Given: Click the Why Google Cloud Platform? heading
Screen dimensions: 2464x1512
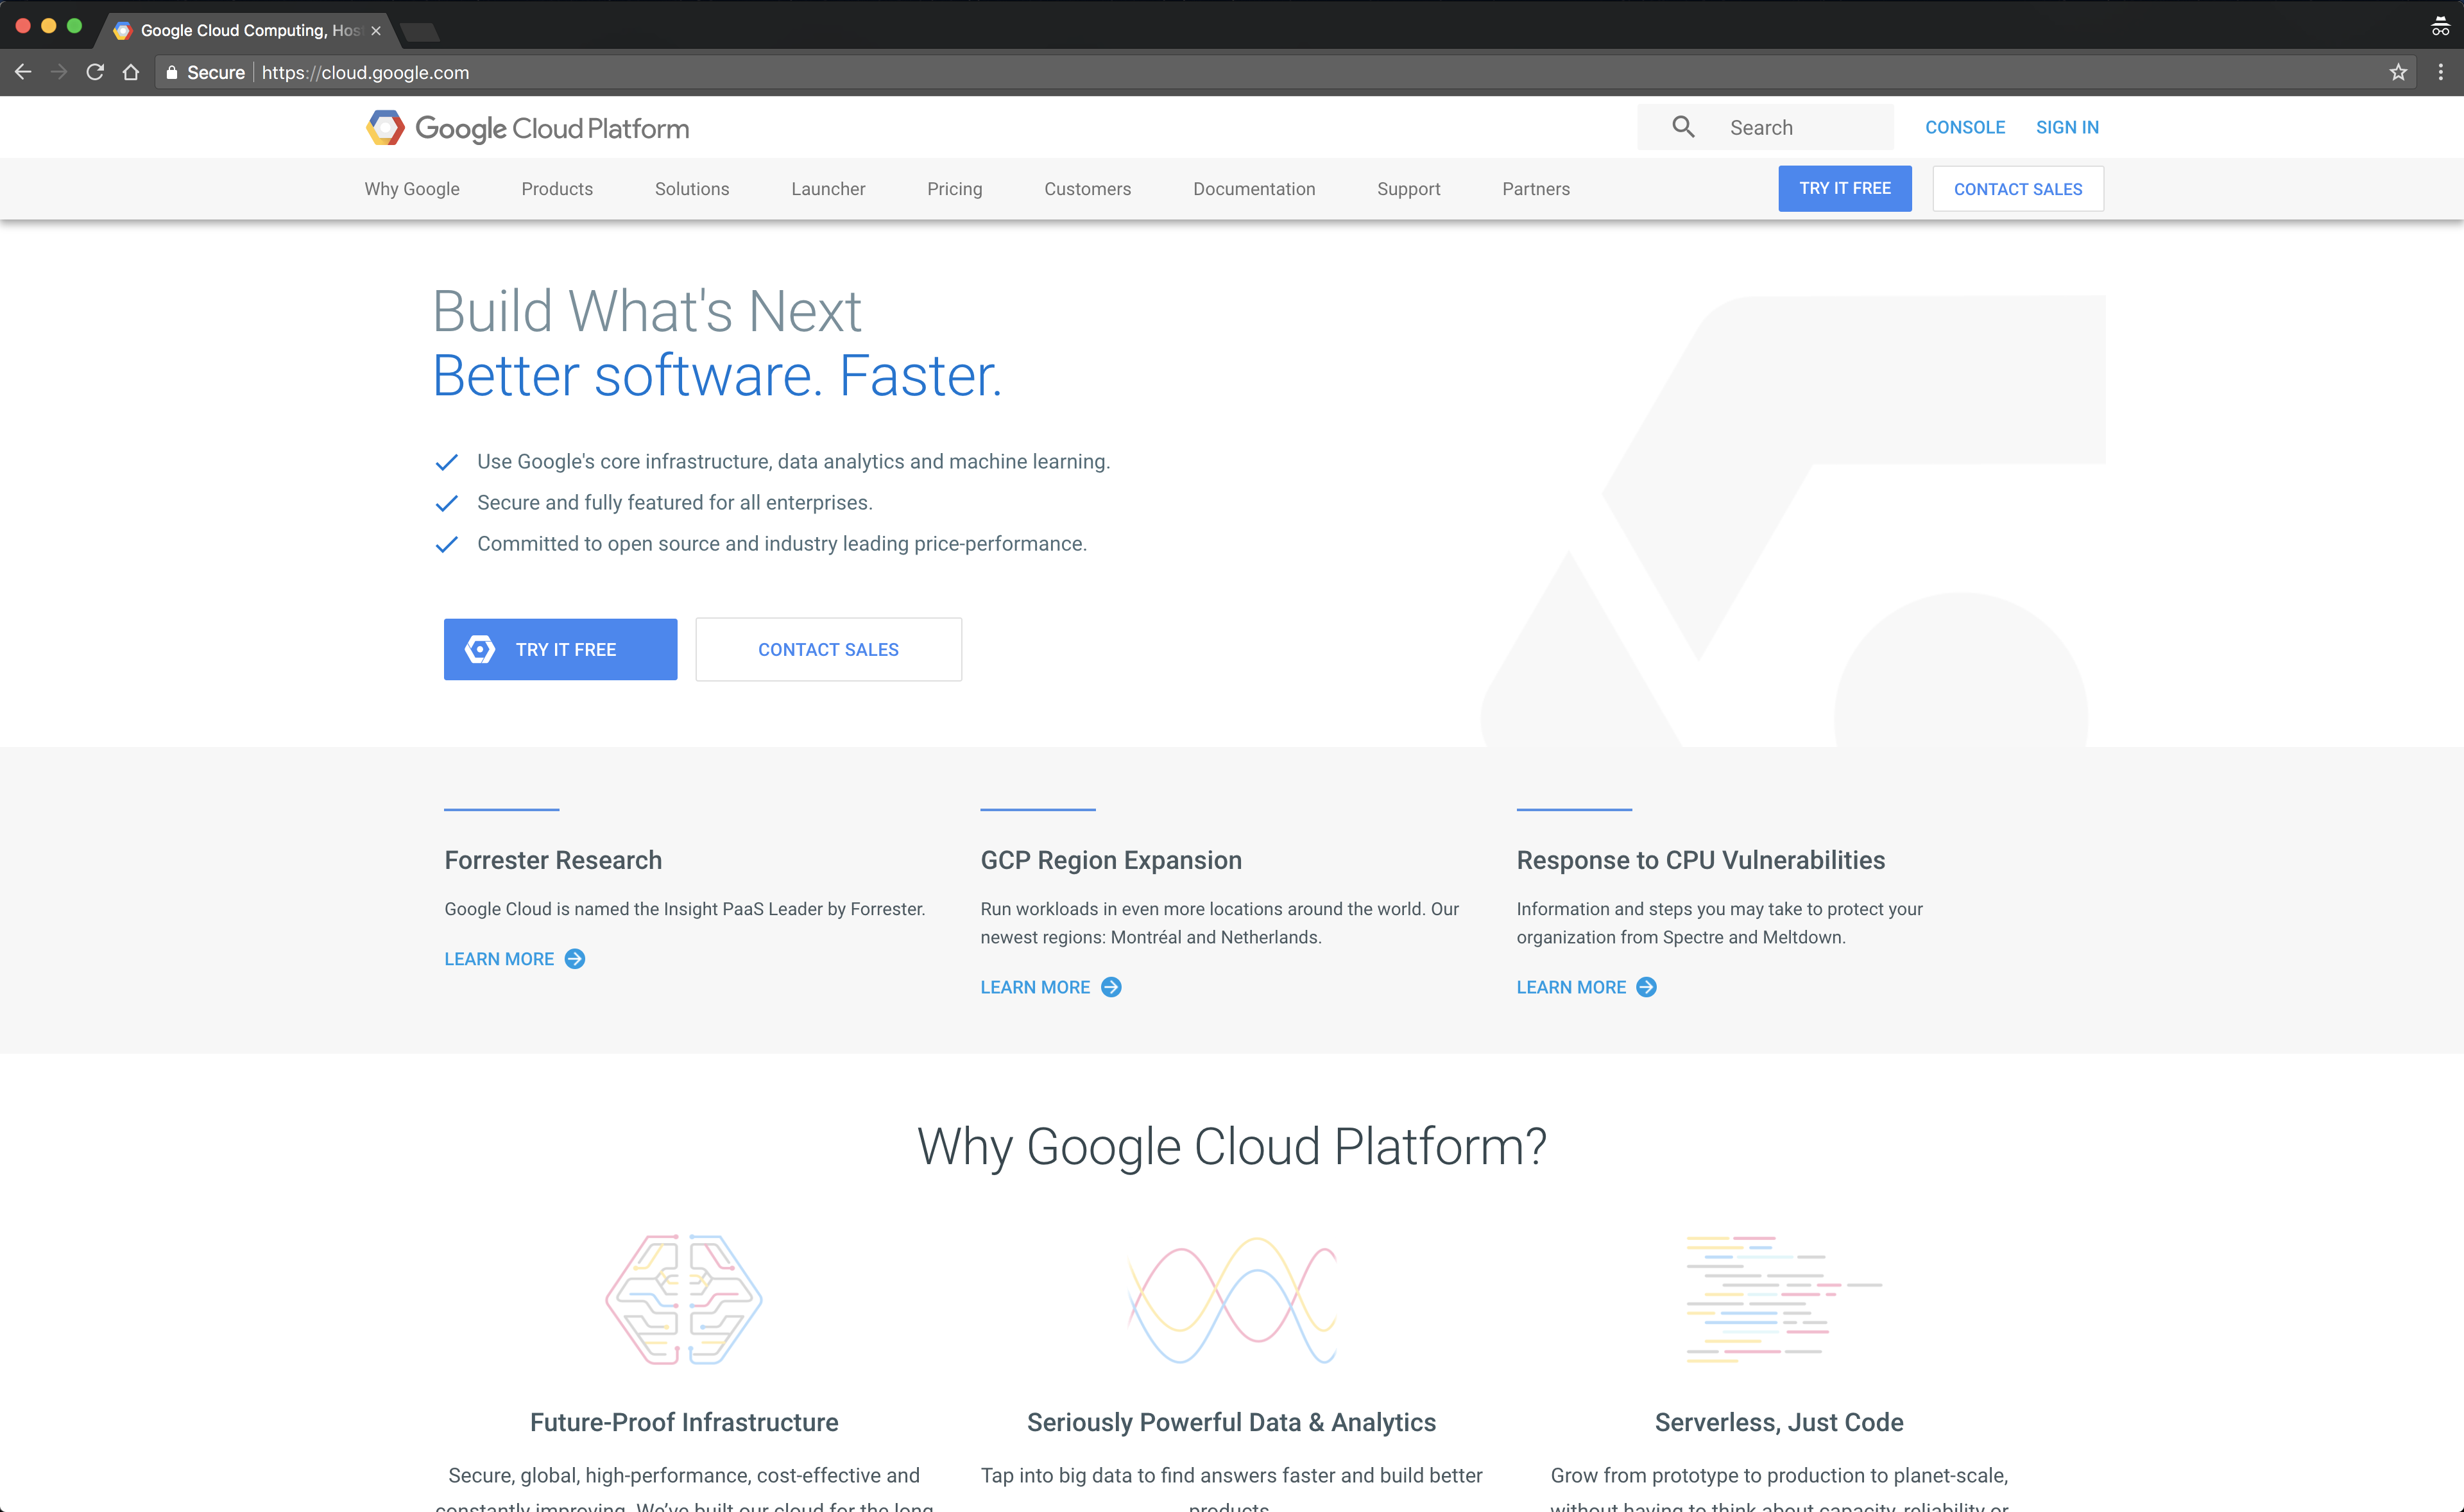Looking at the screenshot, I should click(1232, 1146).
